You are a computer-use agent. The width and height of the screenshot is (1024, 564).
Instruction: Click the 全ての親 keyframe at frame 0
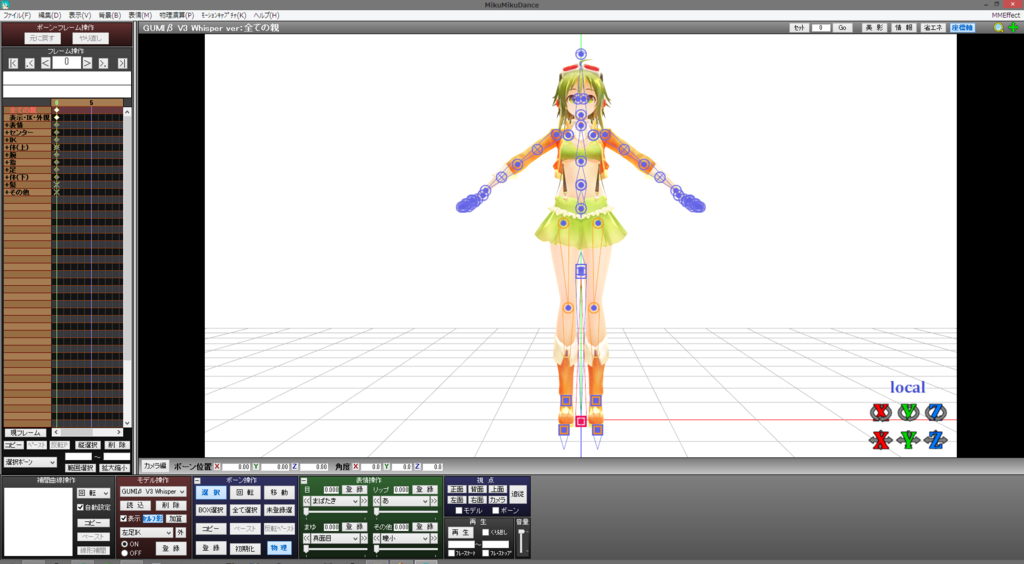click(57, 110)
